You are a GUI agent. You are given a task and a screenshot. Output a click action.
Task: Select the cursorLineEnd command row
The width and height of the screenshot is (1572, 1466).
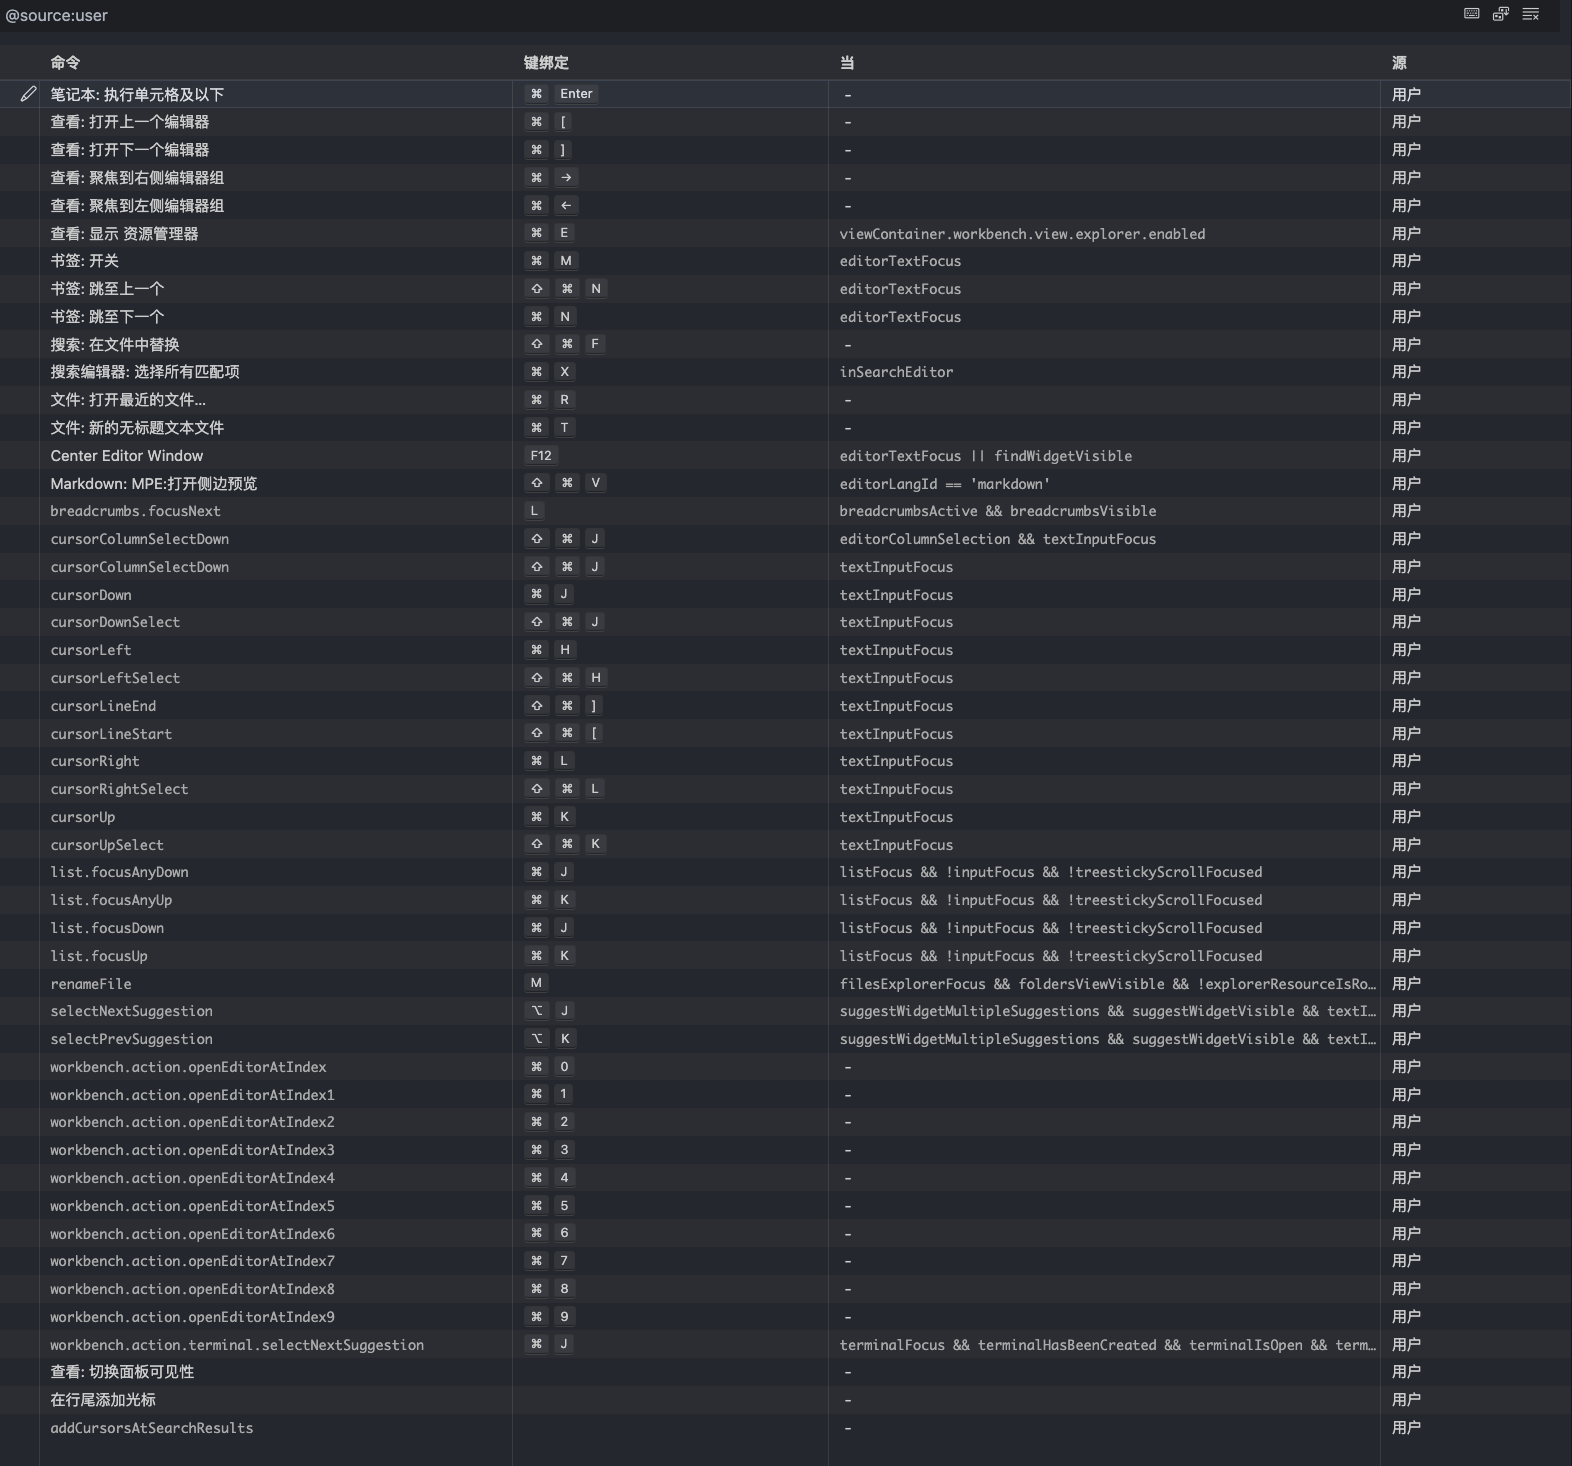coord(786,706)
